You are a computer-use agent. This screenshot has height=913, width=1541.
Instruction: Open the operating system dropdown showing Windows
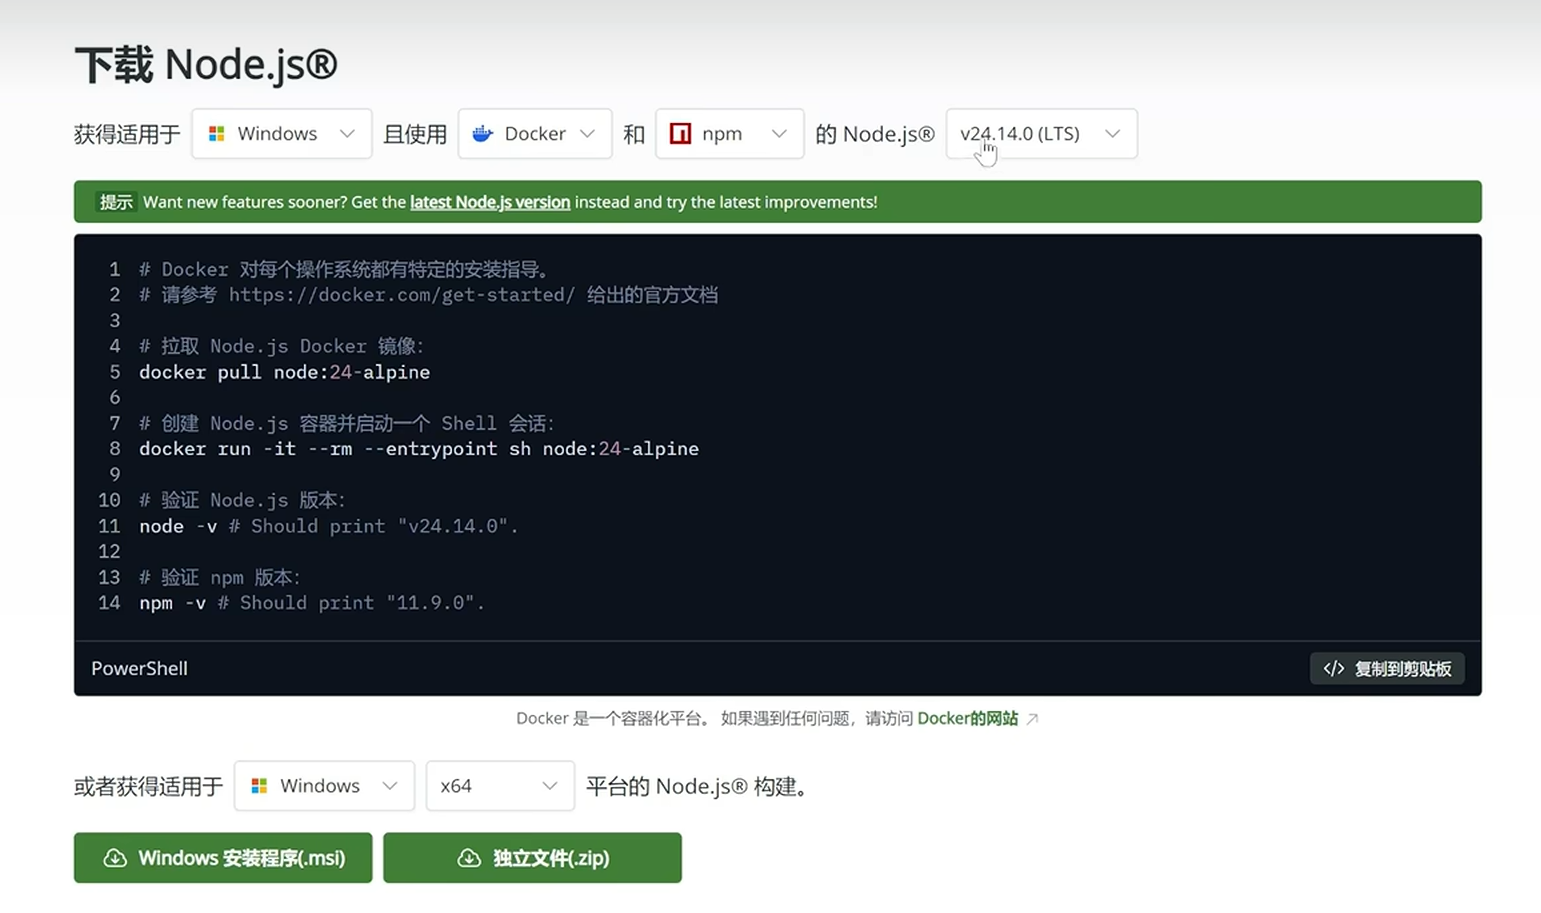coord(281,133)
